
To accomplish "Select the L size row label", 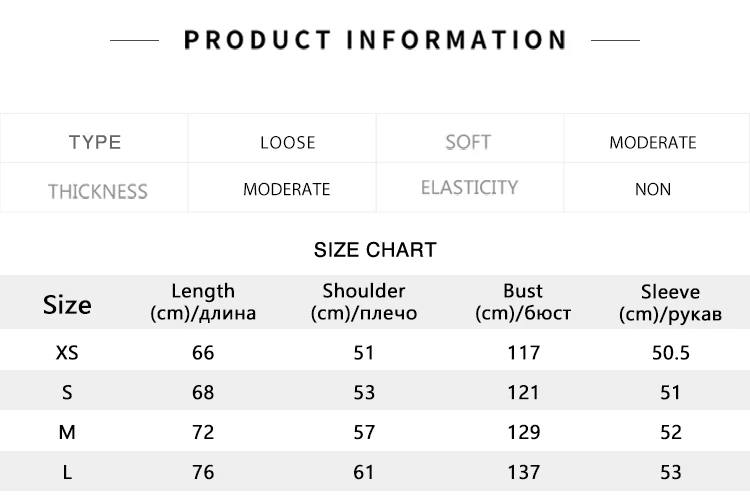I will pos(67,472).
